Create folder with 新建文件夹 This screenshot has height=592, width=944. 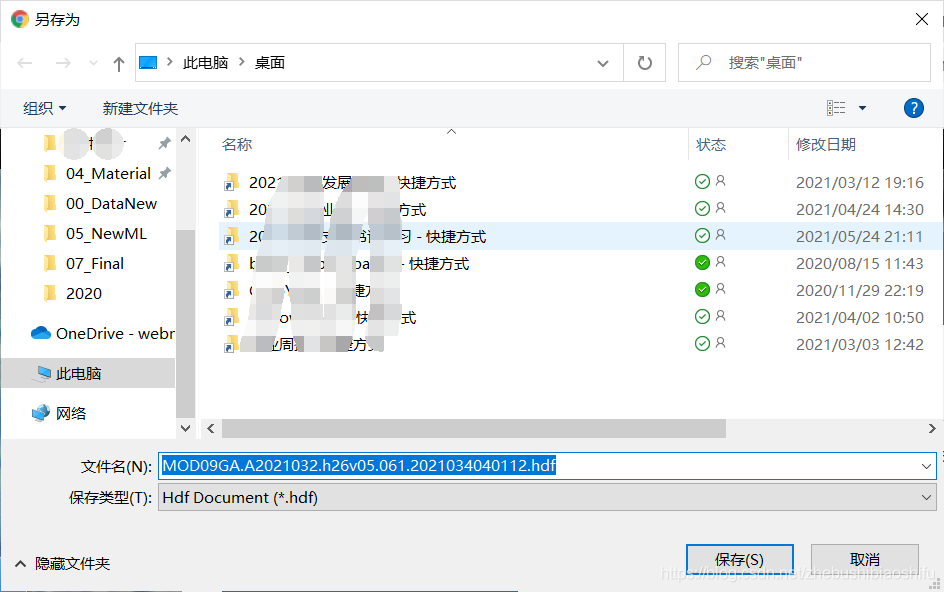(140, 108)
